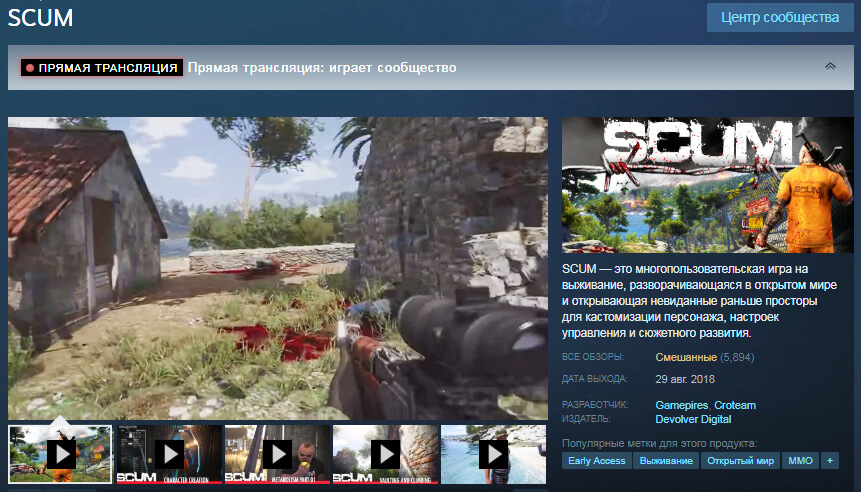This screenshot has width=861, height=492.
Task: Open publisher Devolver Digital page
Action: click(693, 419)
